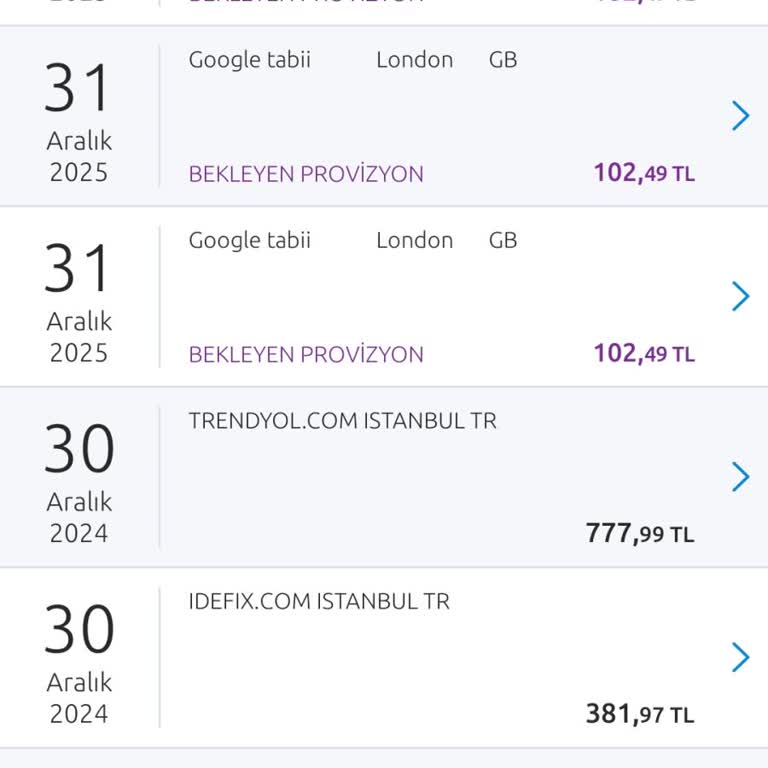Click the 777,99 TL amount
The width and height of the screenshot is (768, 768).
[x=640, y=533]
